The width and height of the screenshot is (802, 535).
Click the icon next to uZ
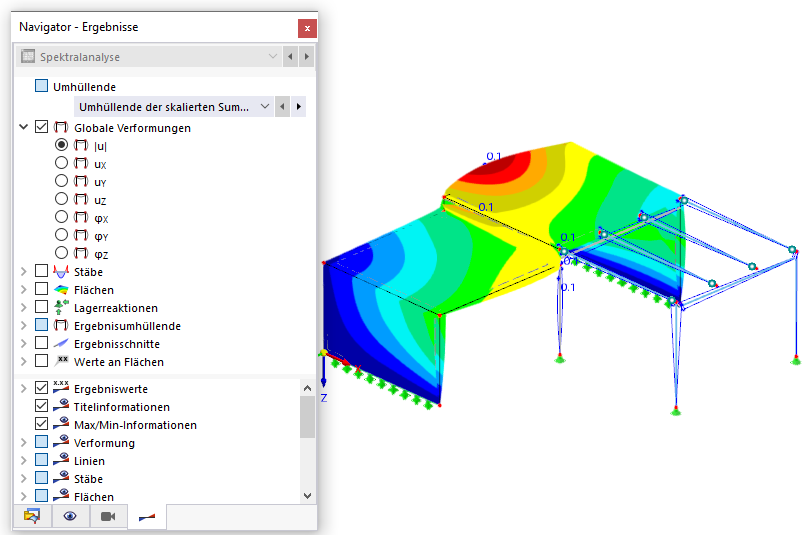(81, 199)
